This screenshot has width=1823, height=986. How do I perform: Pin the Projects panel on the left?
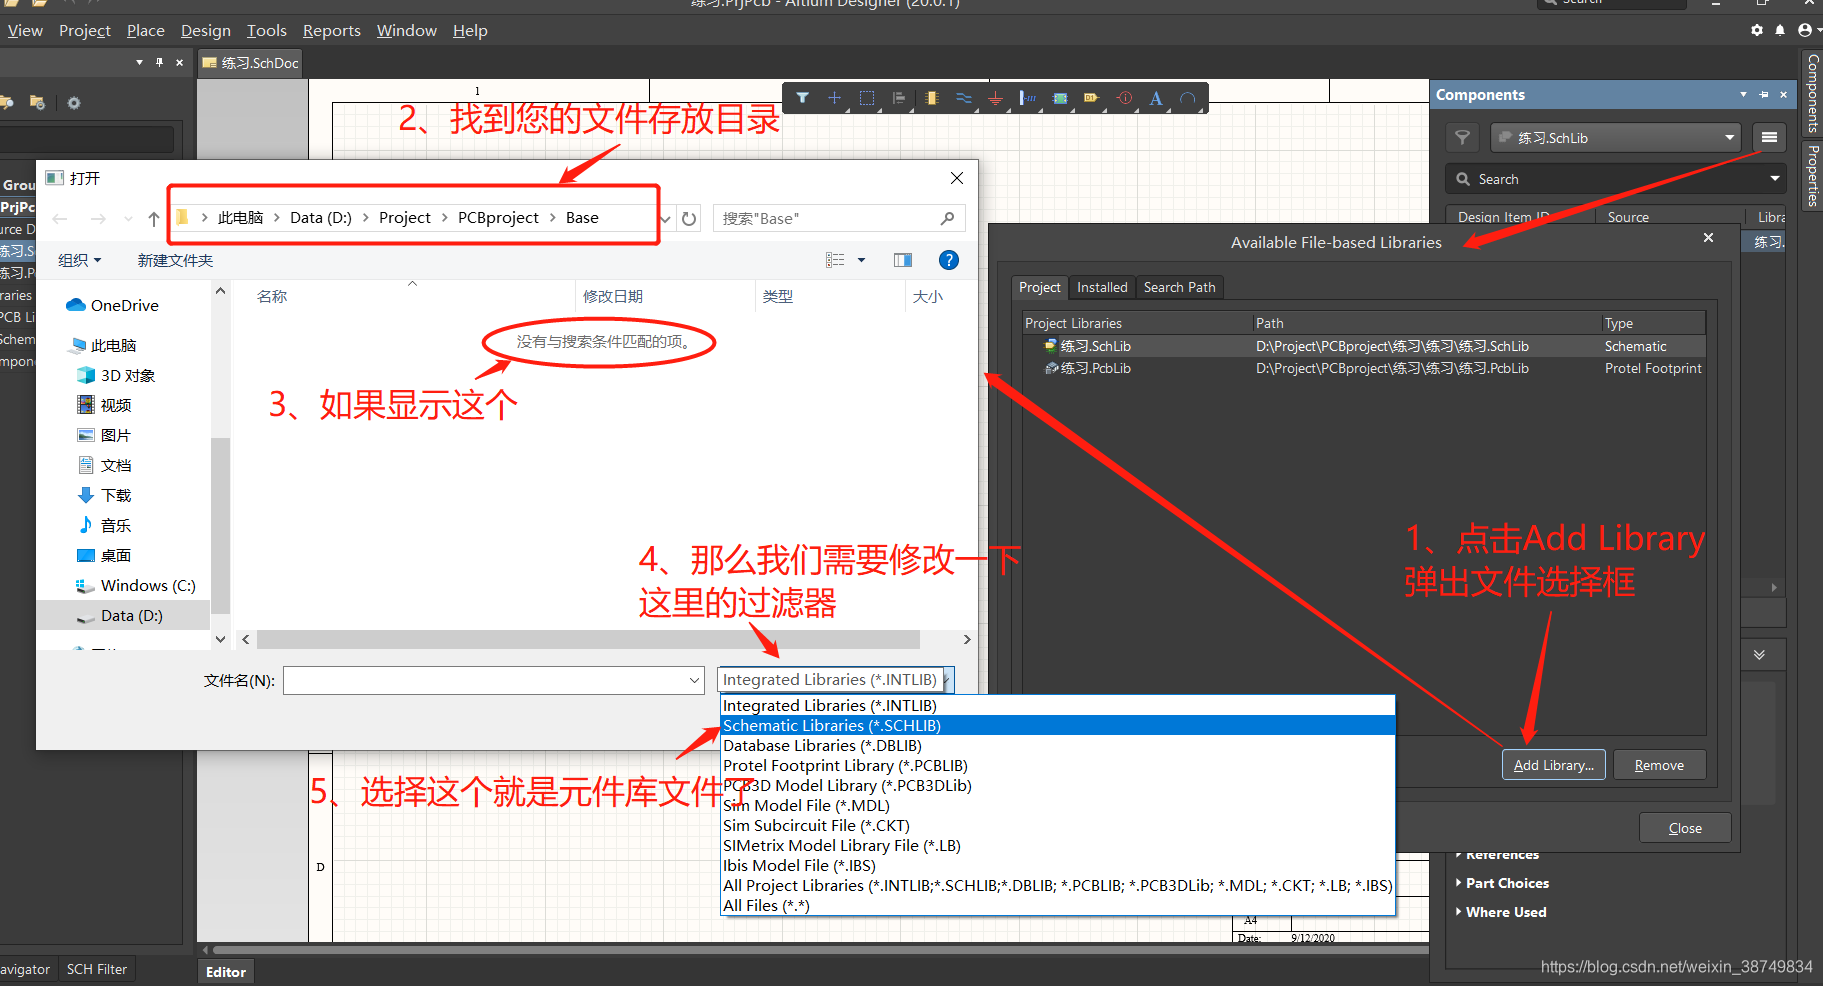(x=159, y=62)
